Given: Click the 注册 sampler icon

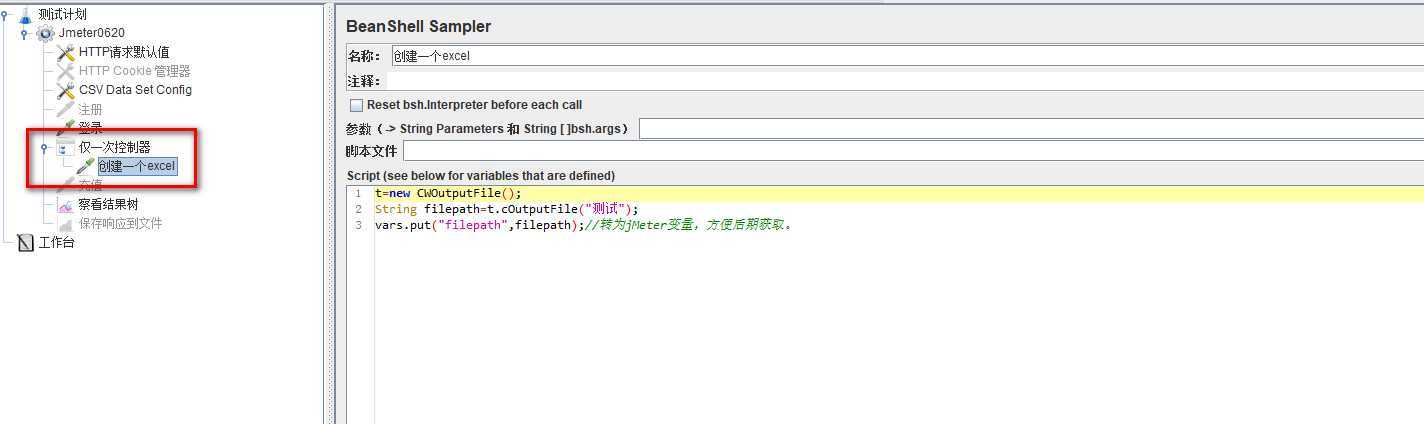Looking at the screenshot, I should (x=65, y=109).
